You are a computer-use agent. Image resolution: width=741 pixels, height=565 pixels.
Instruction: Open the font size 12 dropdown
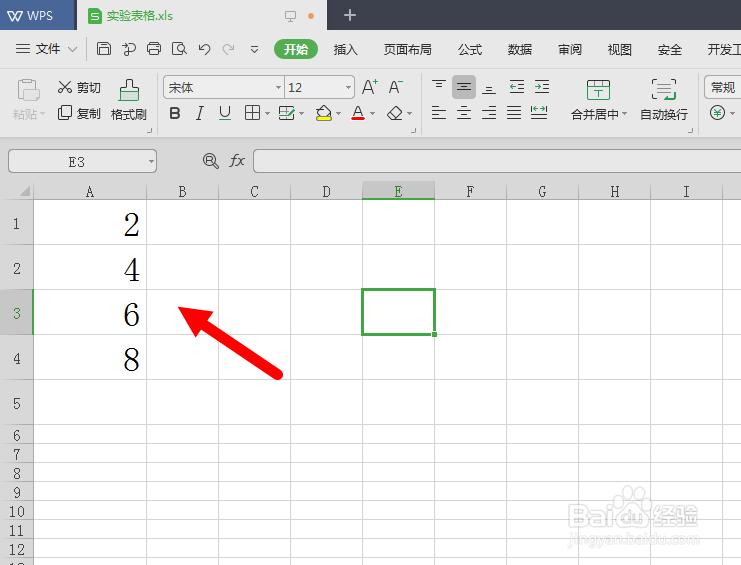(348, 87)
